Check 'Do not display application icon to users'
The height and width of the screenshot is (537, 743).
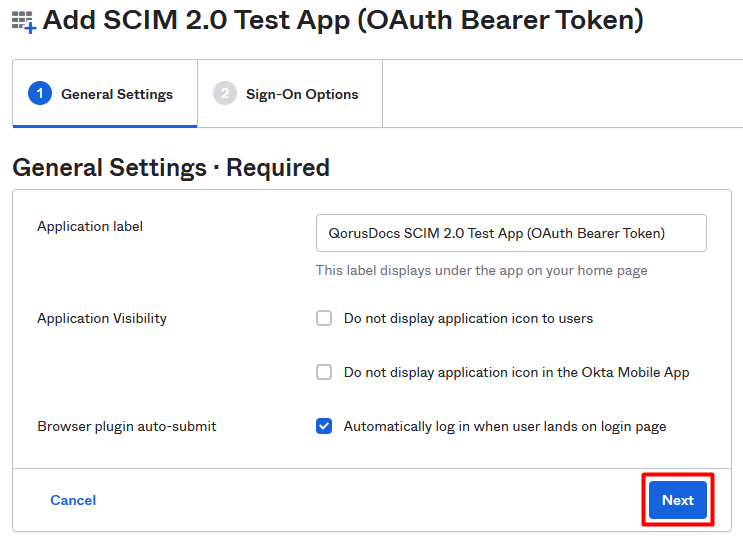pyautogui.click(x=324, y=318)
